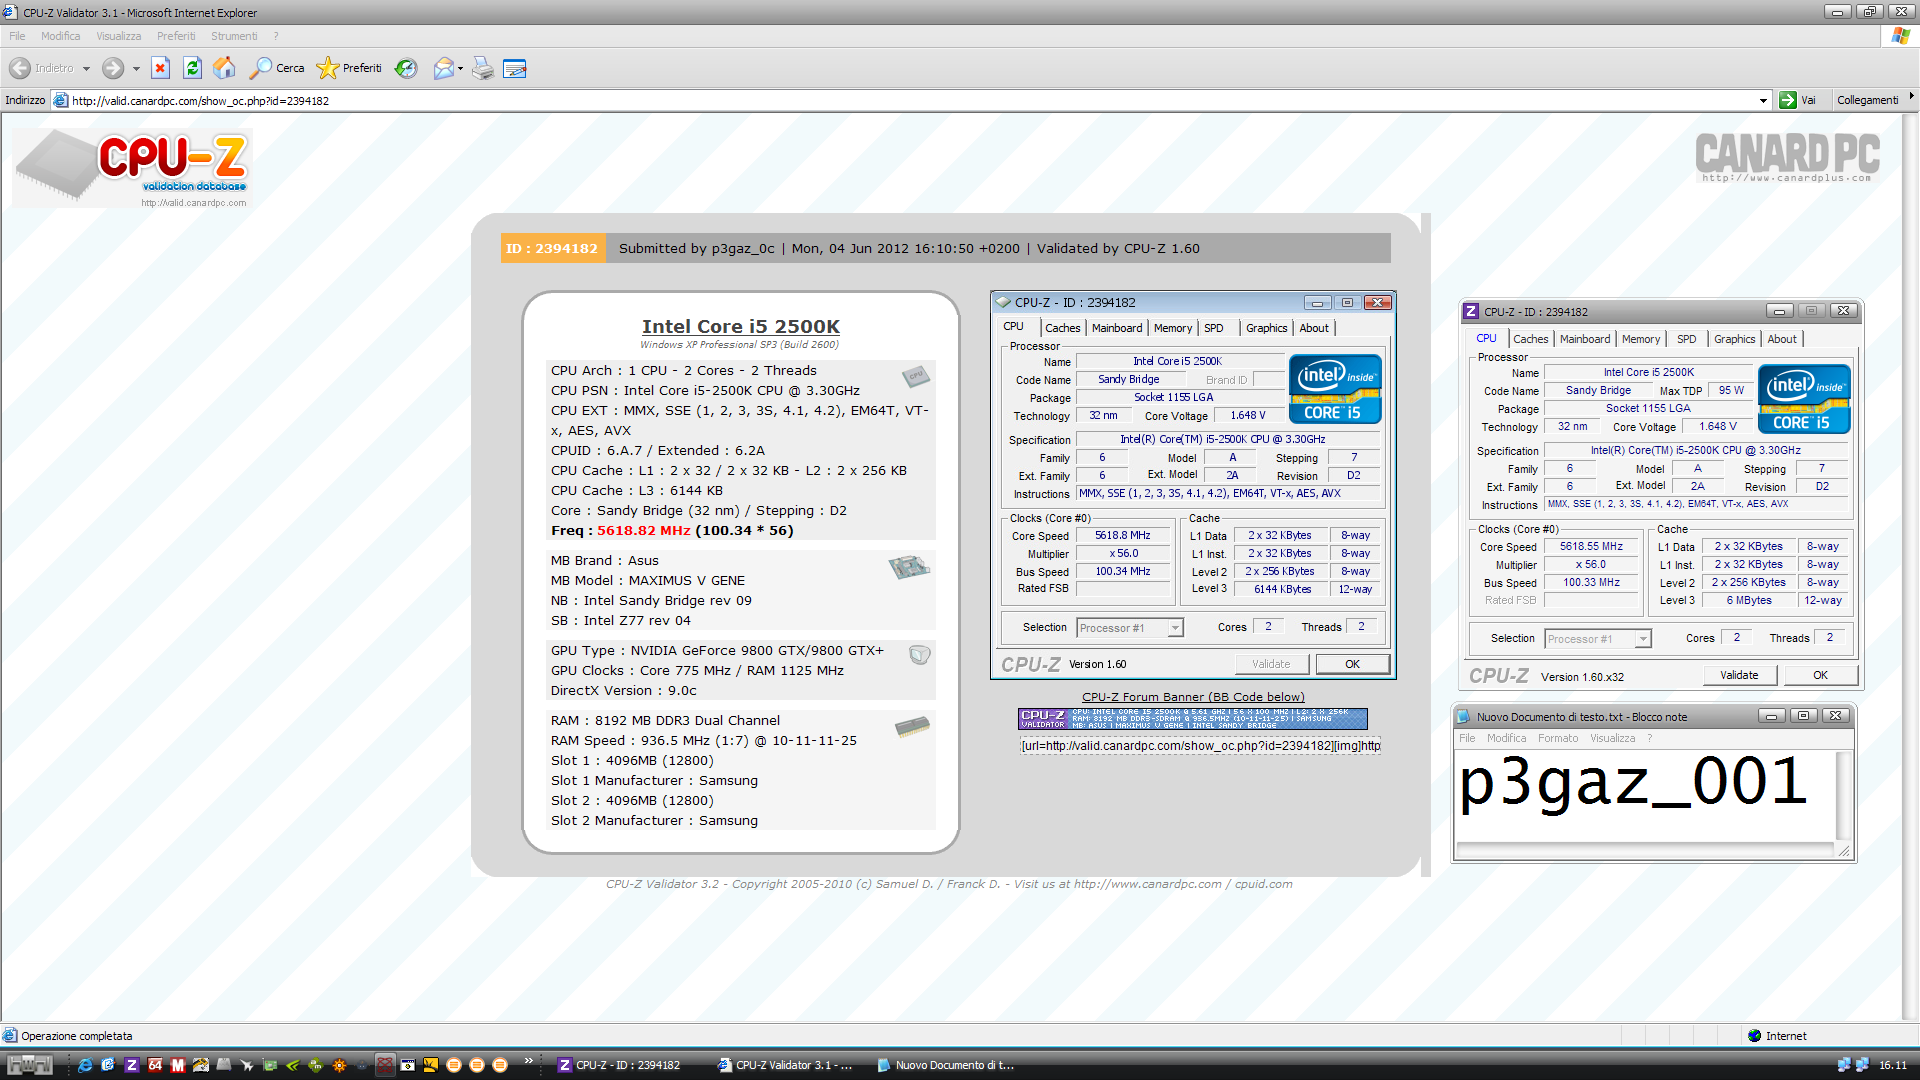Image resolution: width=1920 pixels, height=1080 pixels.
Task: Go to the home page icon
Action: (x=225, y=68)
